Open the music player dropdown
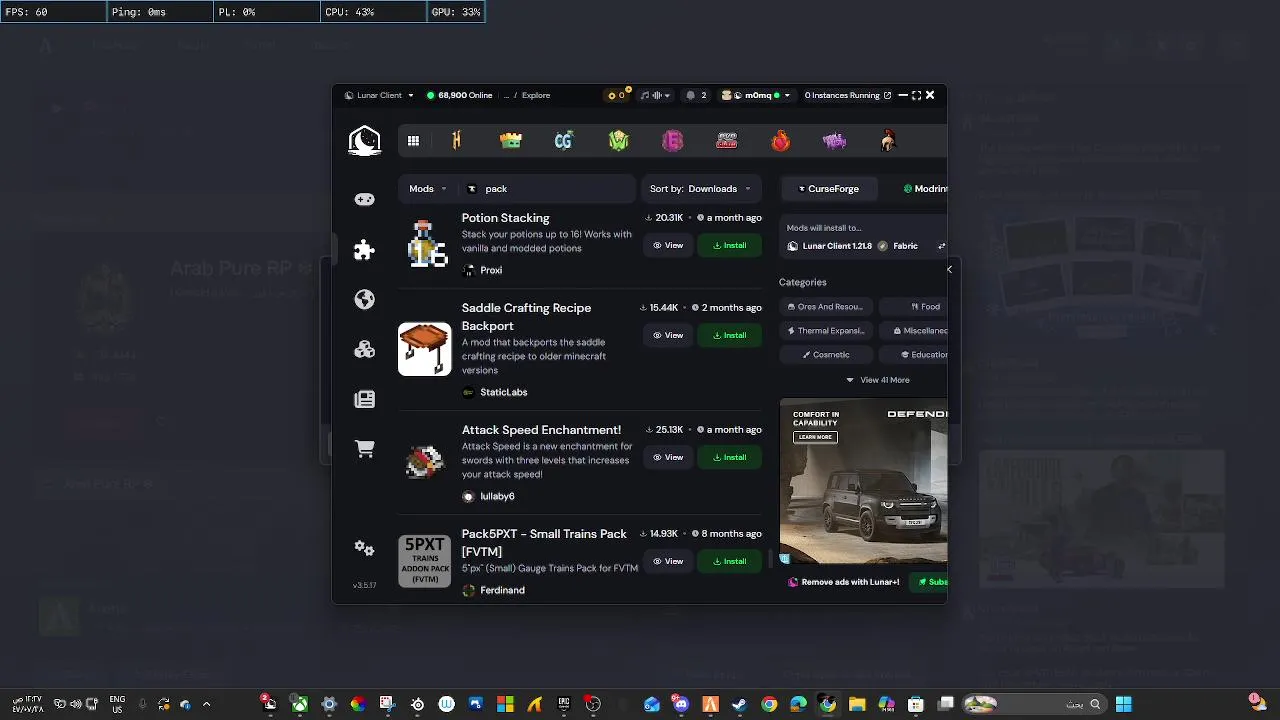 click(x=656, y=95)
